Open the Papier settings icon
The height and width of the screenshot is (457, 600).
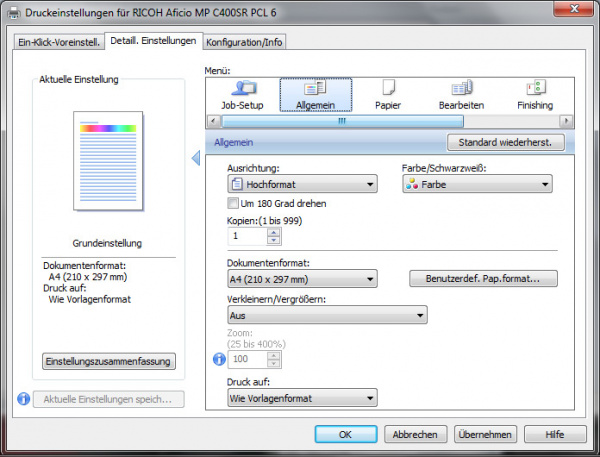tap(388, 94)
